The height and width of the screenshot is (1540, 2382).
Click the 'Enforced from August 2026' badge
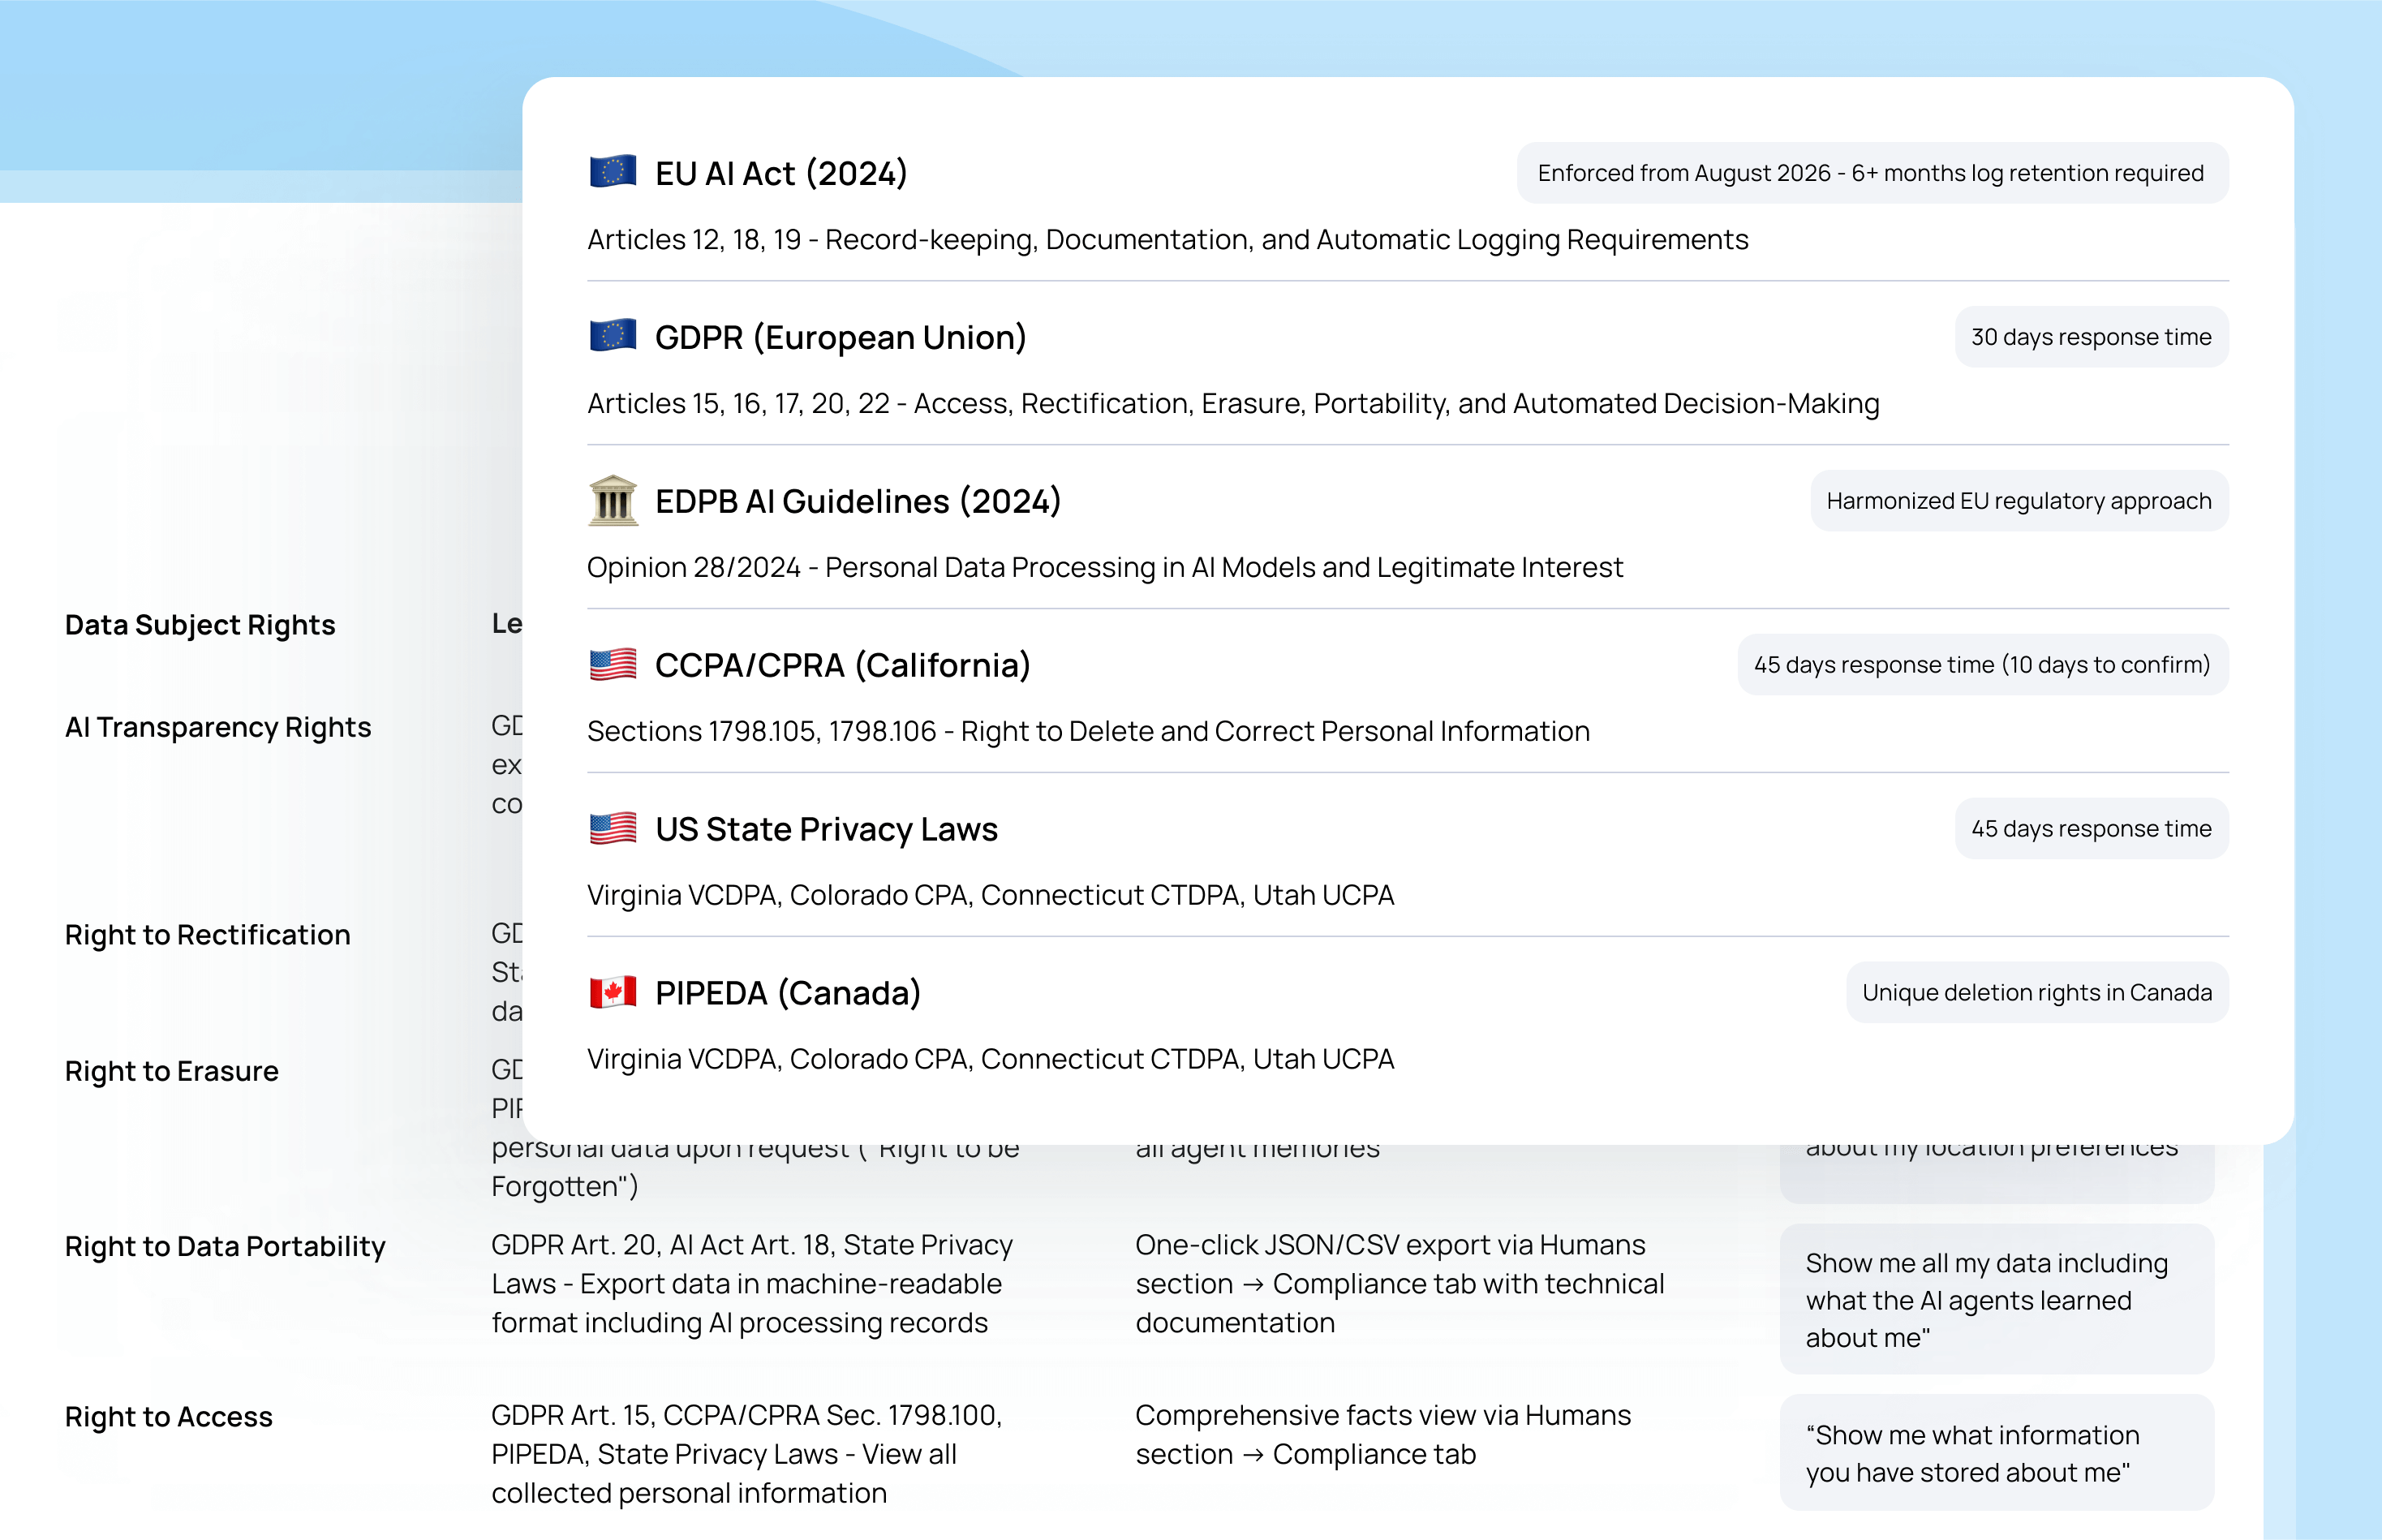1871,173
